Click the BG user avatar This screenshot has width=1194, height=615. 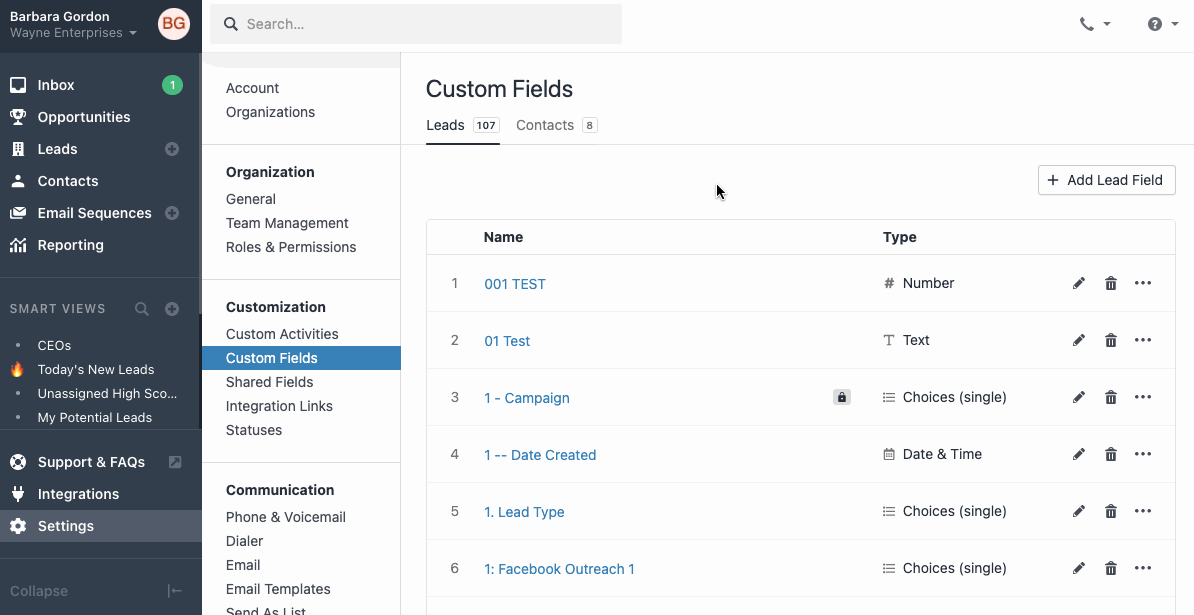174,24
